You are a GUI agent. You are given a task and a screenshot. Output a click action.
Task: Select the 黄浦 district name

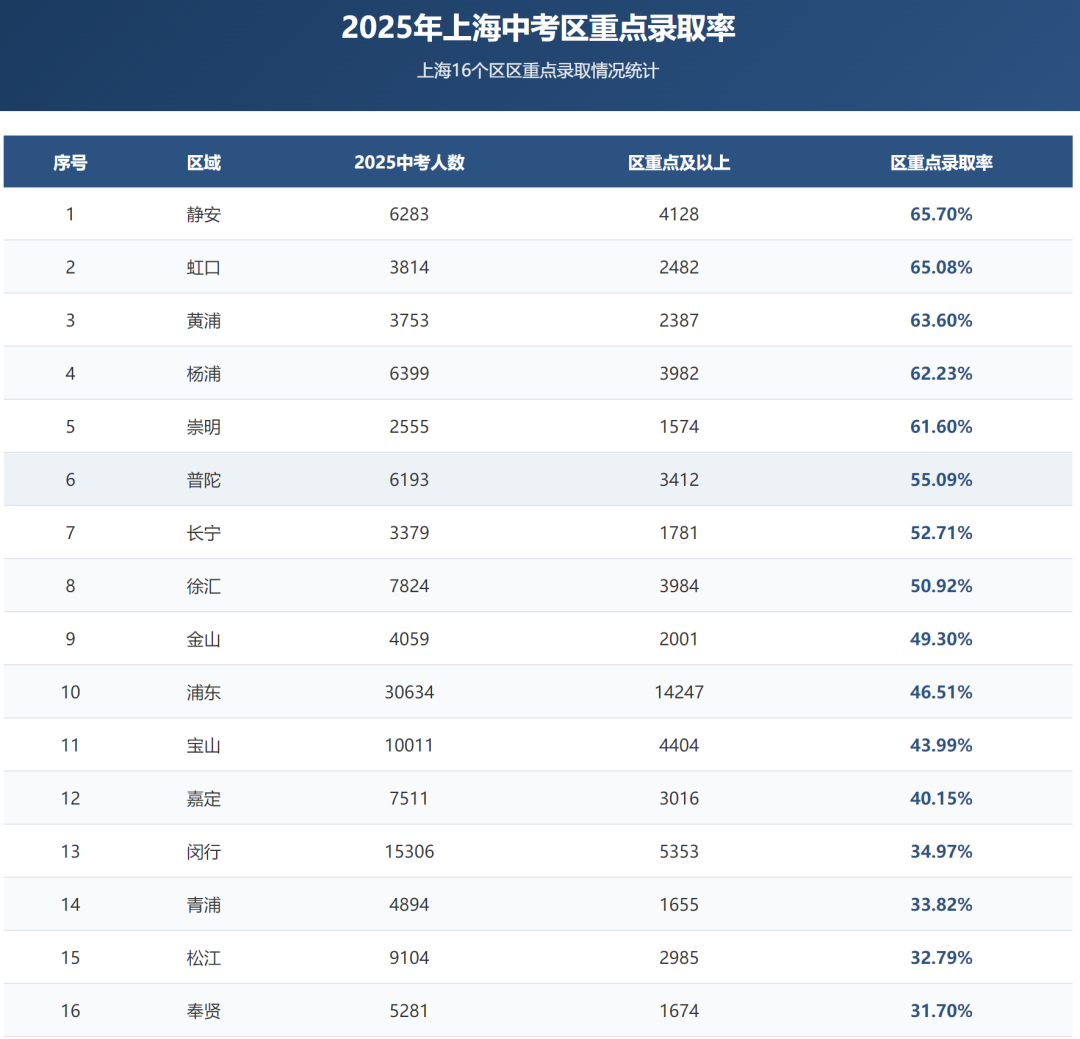click(x=204, y=320)
